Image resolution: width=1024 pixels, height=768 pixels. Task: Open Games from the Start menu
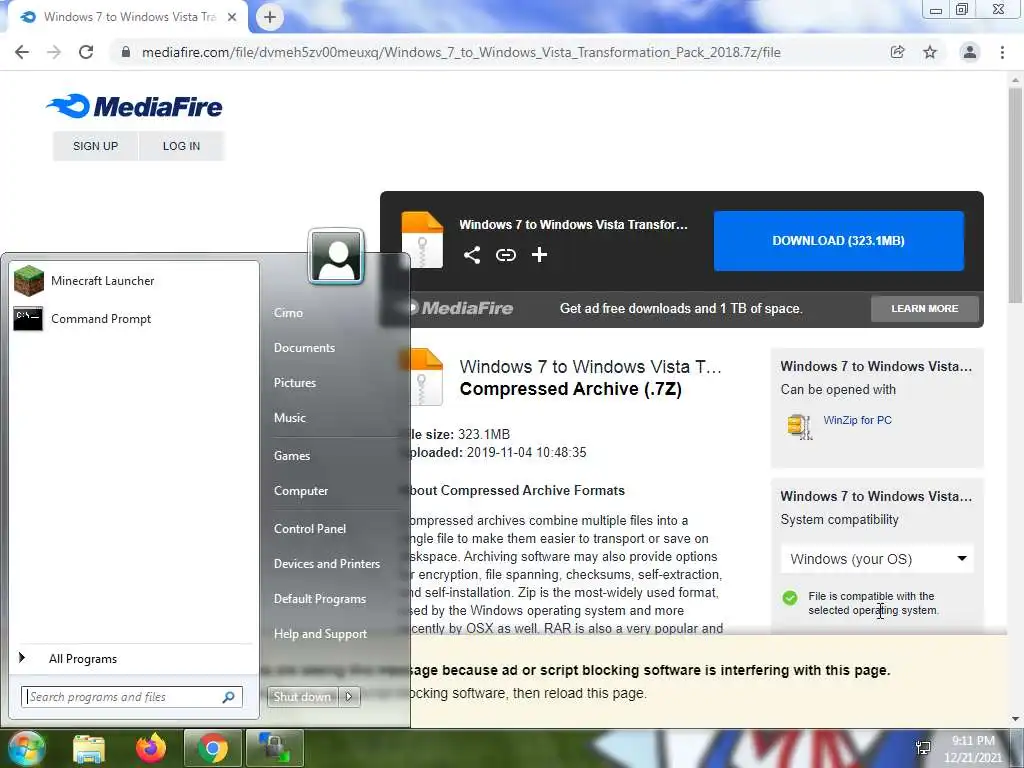pos(292,456)
